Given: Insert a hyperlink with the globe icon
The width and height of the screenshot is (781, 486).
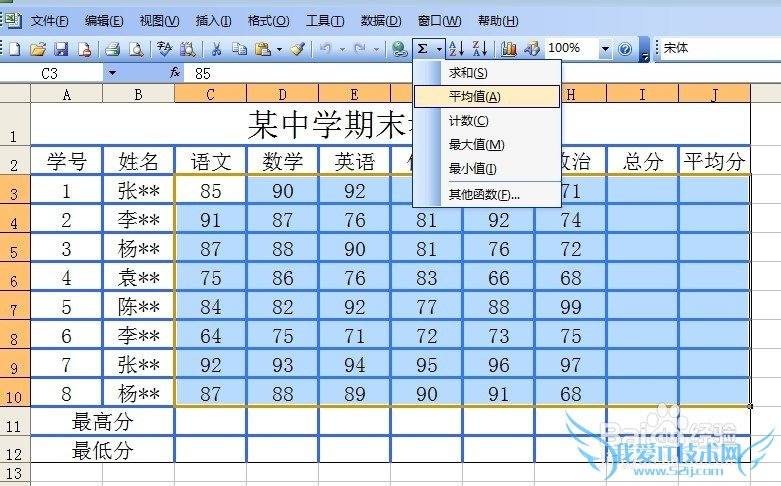Looking at the screenshot, I should pyautogui.click(x=399, y=49).
